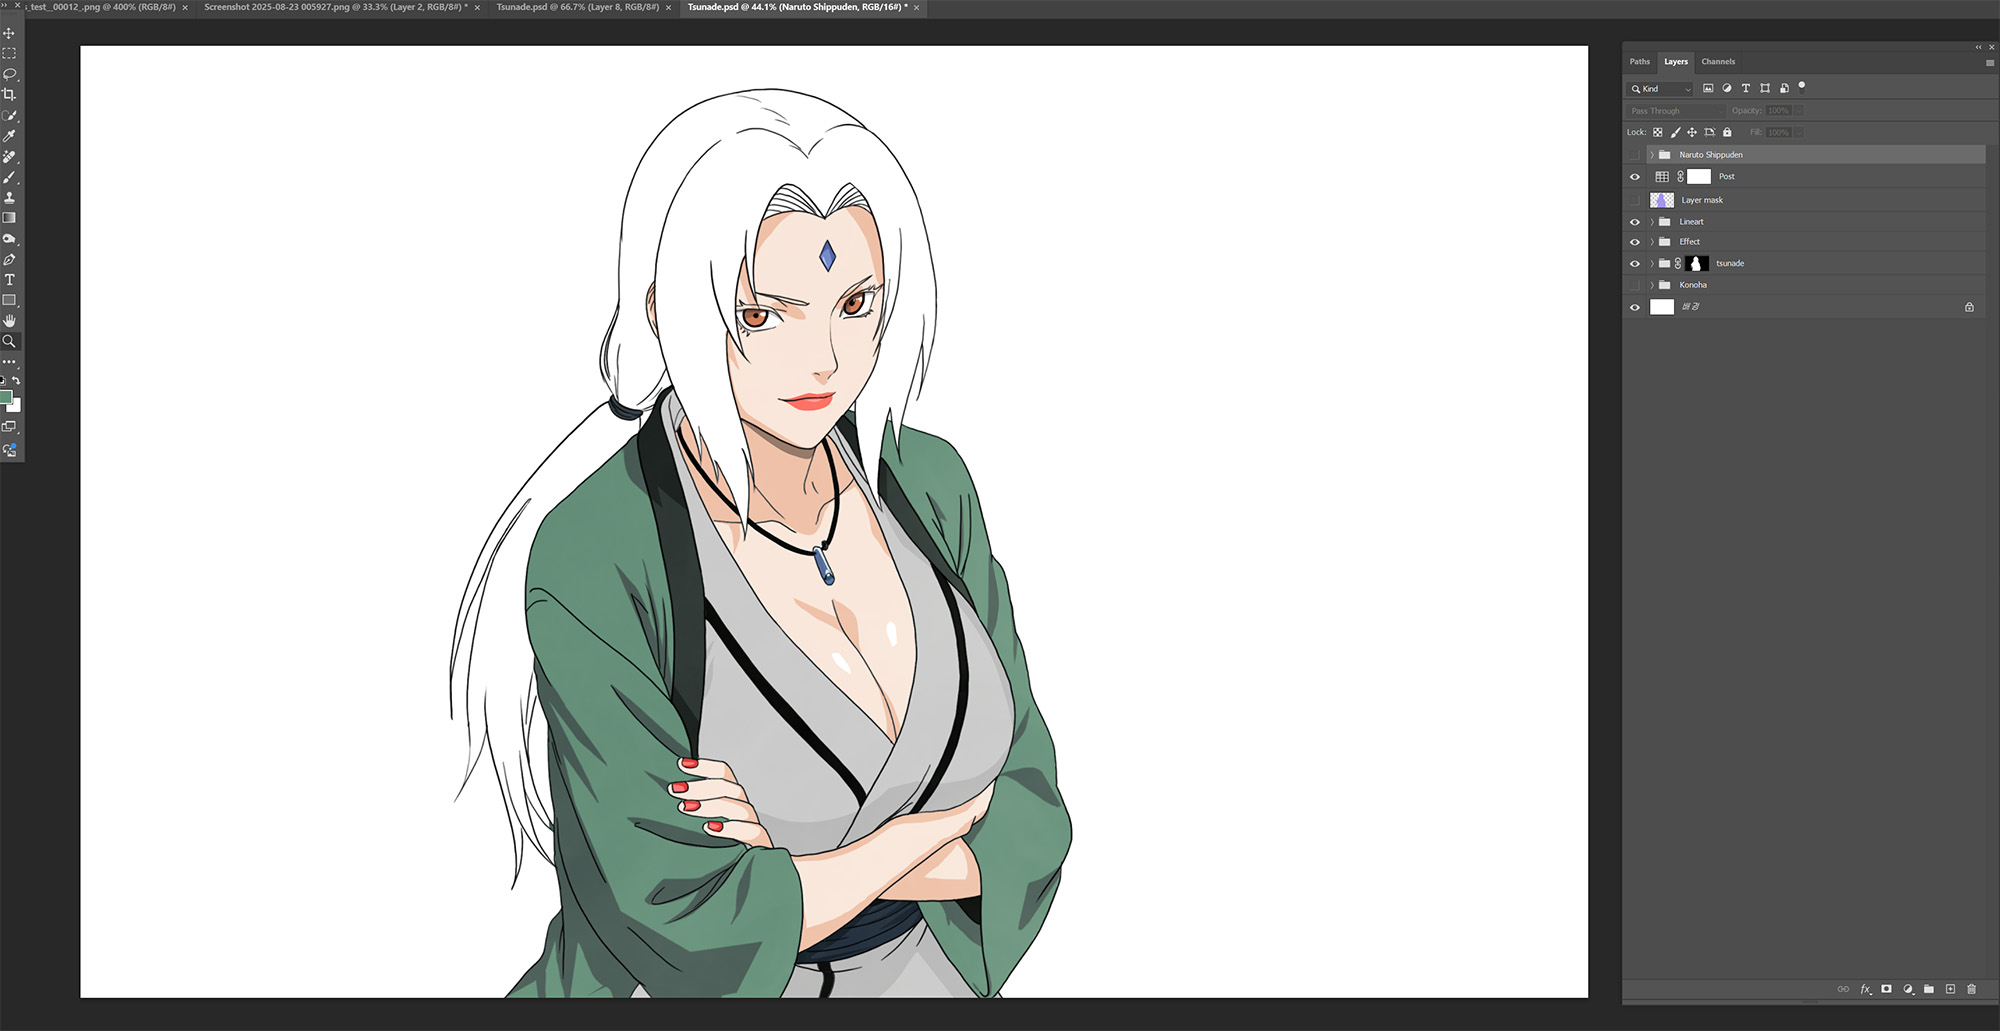
Task: Open the new adjustment layer menu
Action: pyautogui.click(x=1908, y=989)
